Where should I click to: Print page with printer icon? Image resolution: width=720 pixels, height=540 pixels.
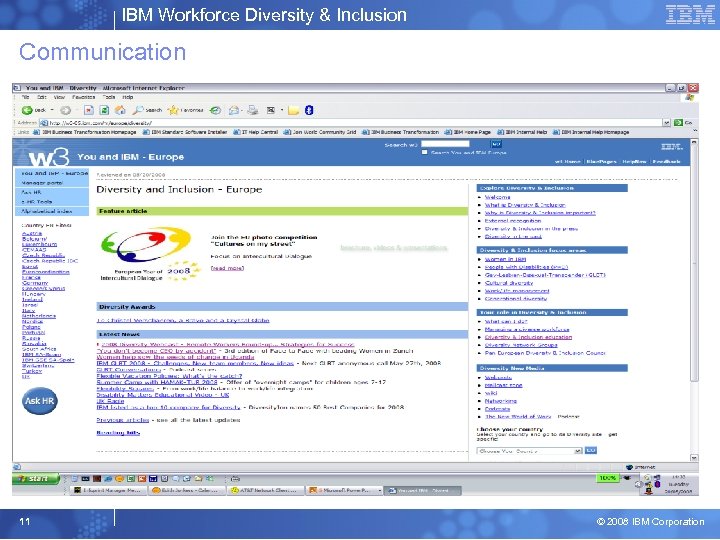click(x=253, y=110)
